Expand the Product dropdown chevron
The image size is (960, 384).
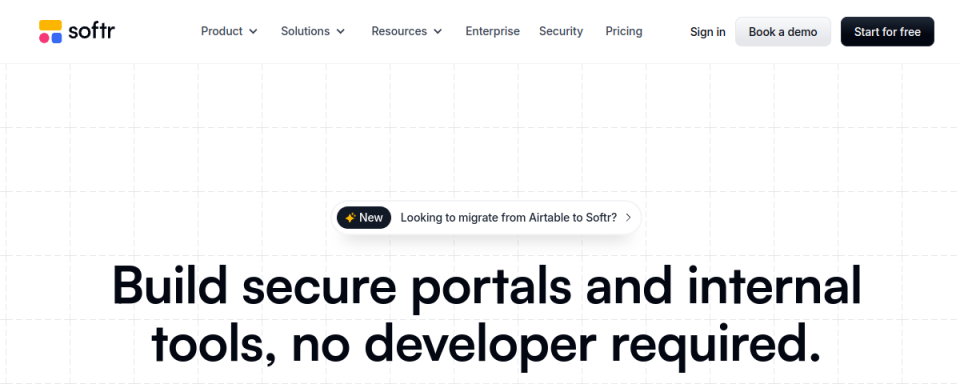tap(253, 31)
